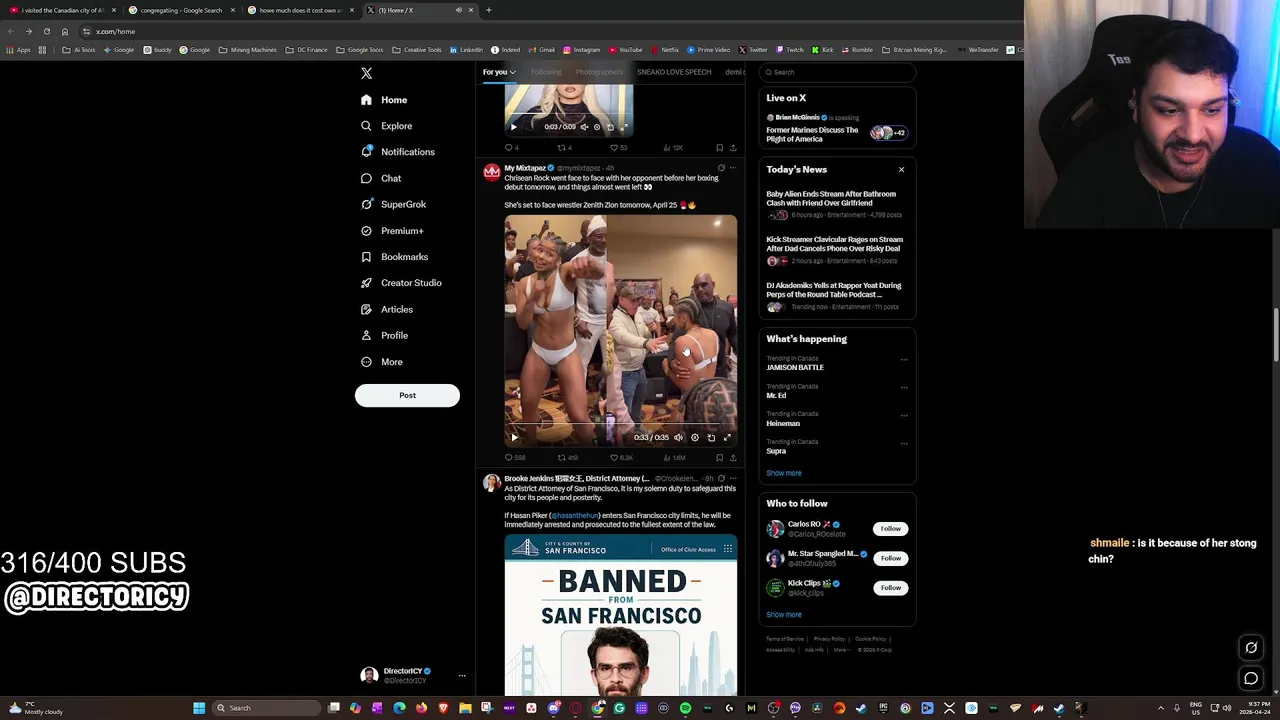Image resolution: width=1280 pixels, height=720 pixels.
Task: Open the floating messages button
Action: tap(1251, 679)
